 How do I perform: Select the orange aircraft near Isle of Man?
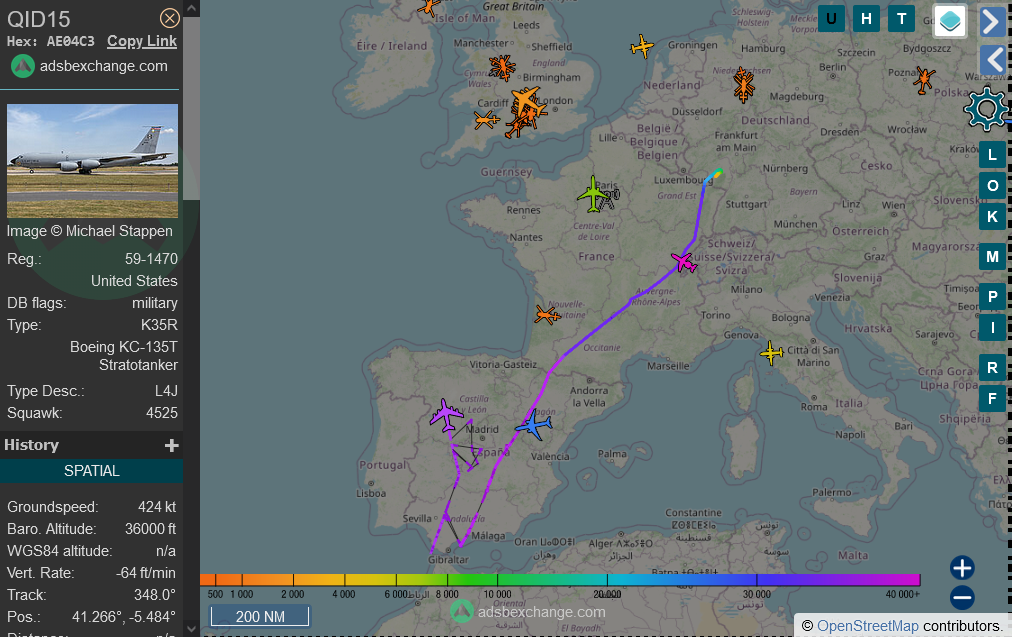tap(429, 8)
